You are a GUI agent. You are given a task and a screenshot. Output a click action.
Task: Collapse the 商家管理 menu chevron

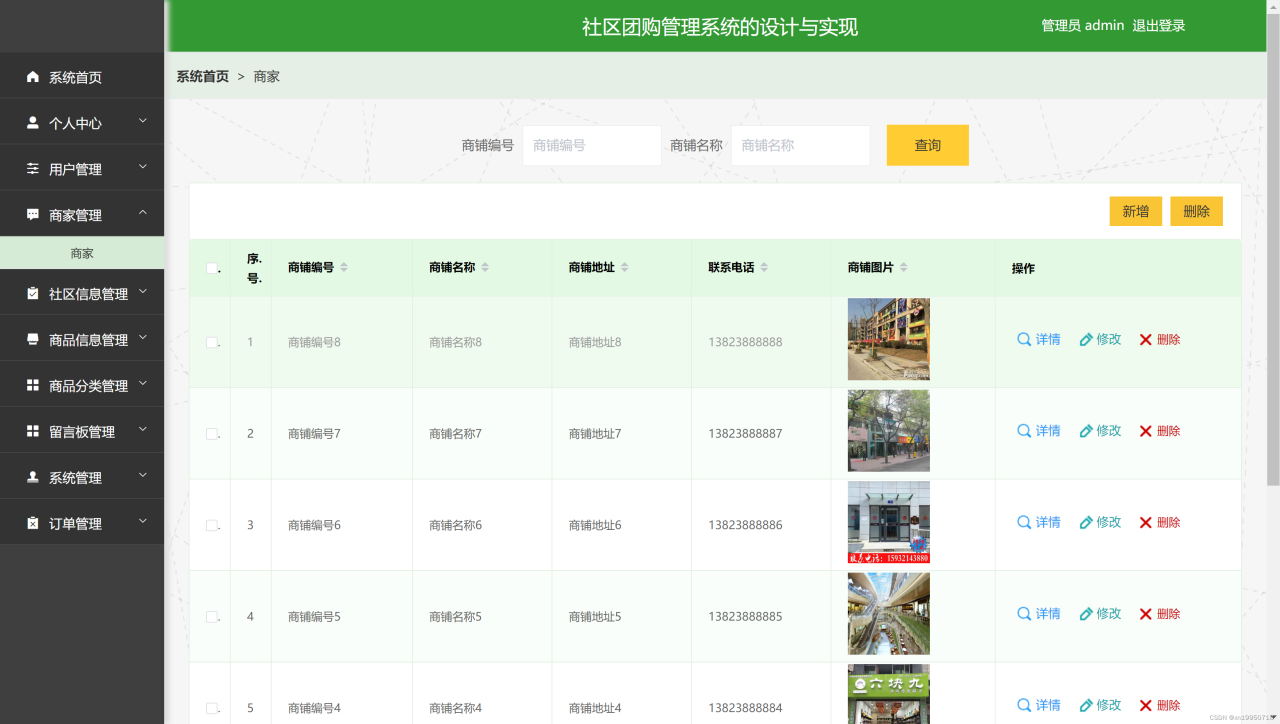click(142, 213)
